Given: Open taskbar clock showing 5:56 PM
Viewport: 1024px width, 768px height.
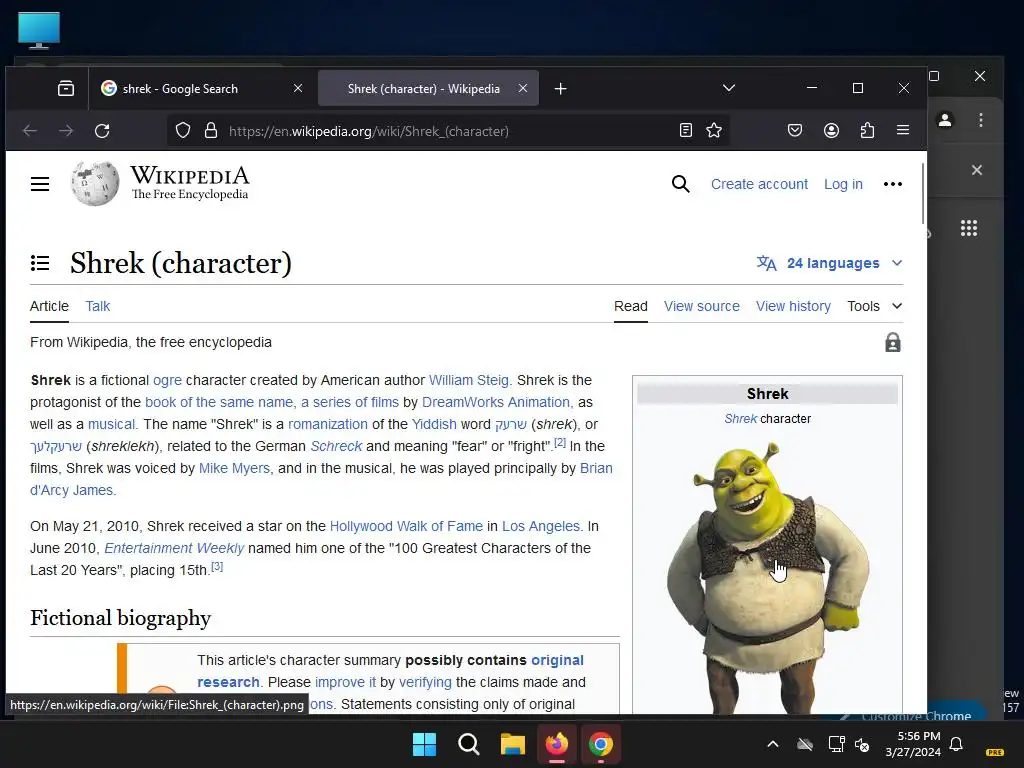Looking at the screenshot, I should pos(913,744).
